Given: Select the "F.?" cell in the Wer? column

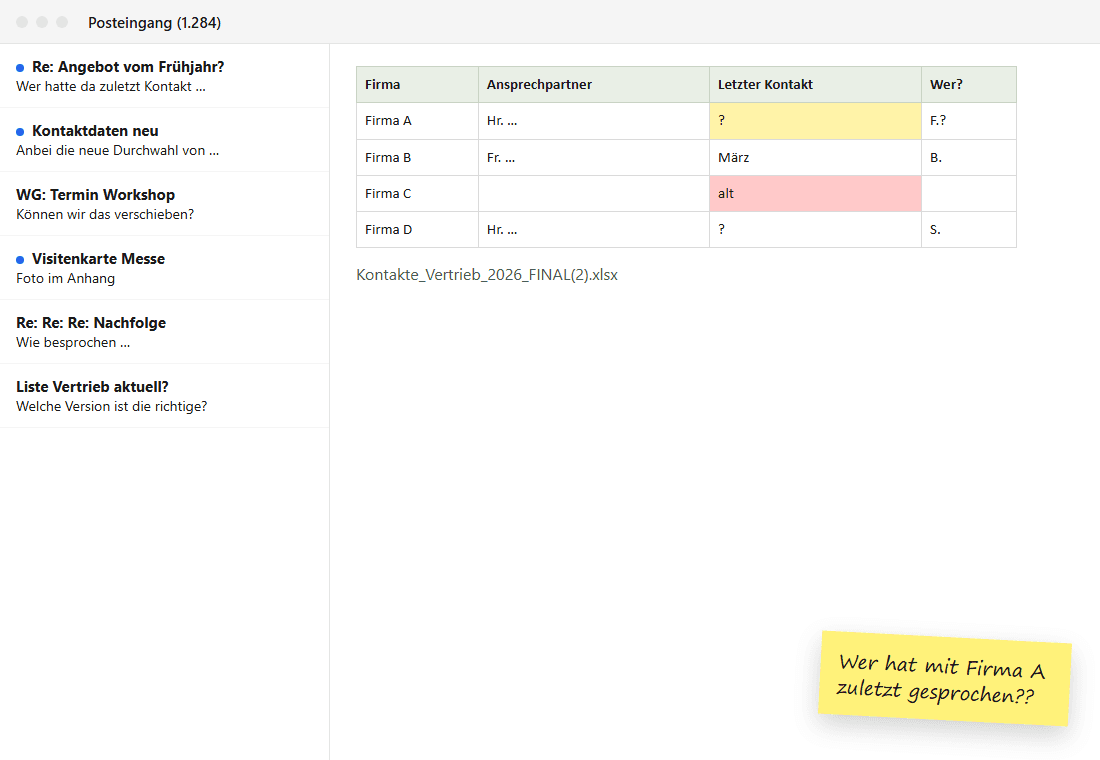Looking at the screenshot, I should click(969, 121).
